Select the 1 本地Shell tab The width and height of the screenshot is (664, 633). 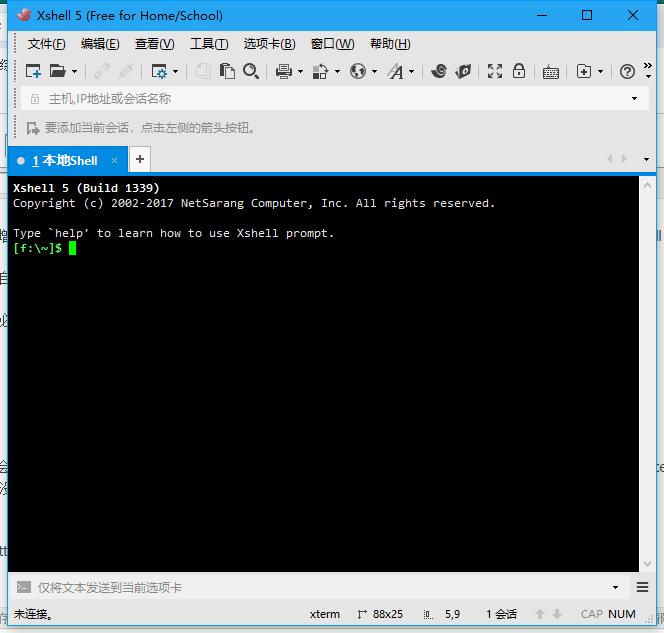pyautogui.click(x=64, y=160)
